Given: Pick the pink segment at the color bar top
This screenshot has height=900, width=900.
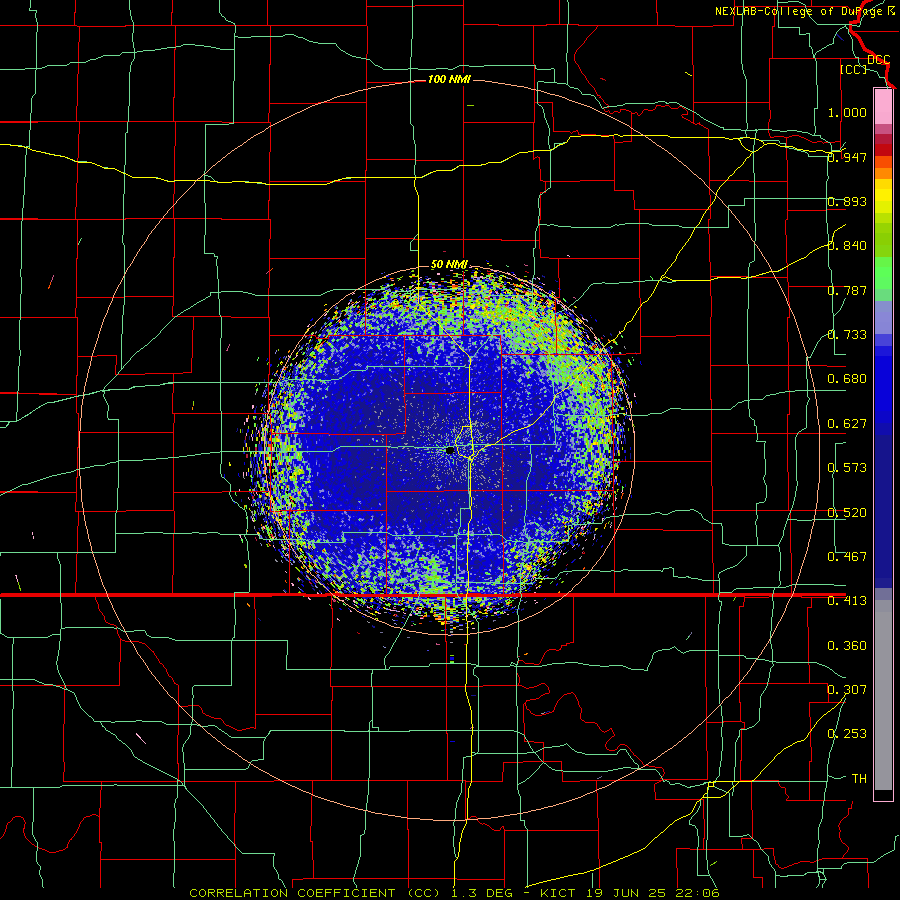Looking at the screenshot, I should click(883, 106).
